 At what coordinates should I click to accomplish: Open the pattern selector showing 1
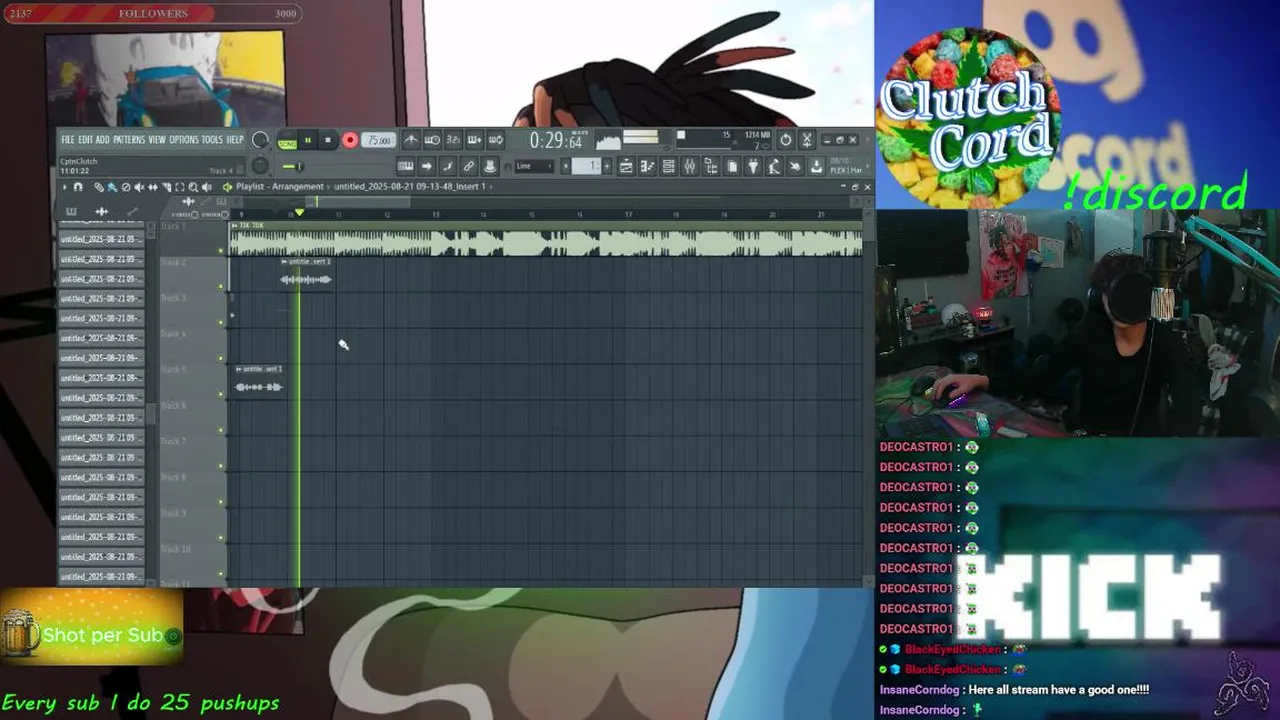586,166
